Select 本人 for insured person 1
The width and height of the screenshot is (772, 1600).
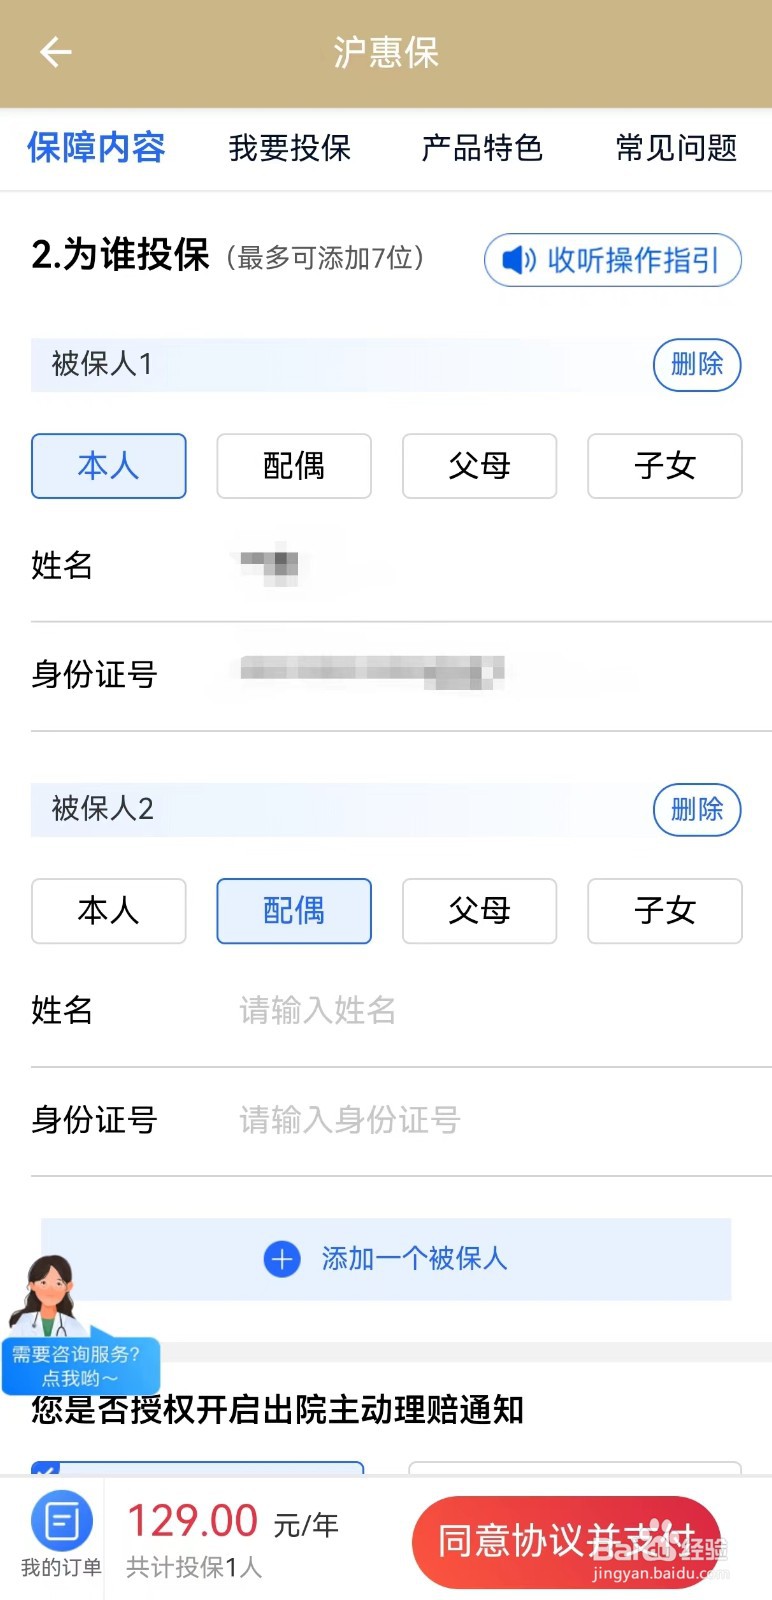click(x=109, y=466)
